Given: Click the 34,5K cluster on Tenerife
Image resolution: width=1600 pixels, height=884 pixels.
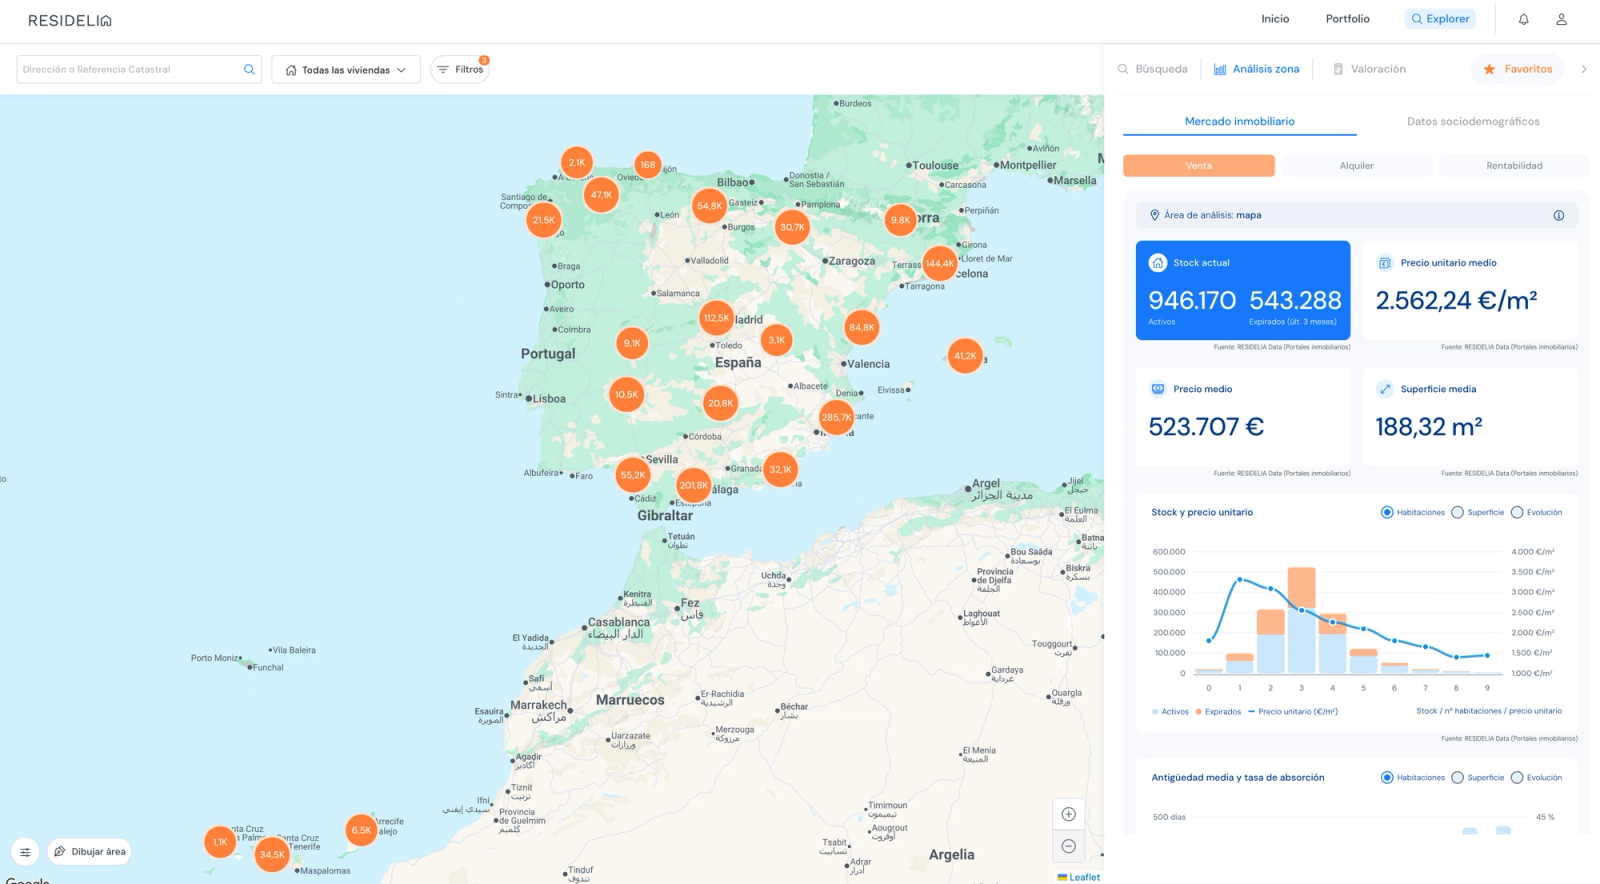Looking at the screenshot, I should 272,855.
